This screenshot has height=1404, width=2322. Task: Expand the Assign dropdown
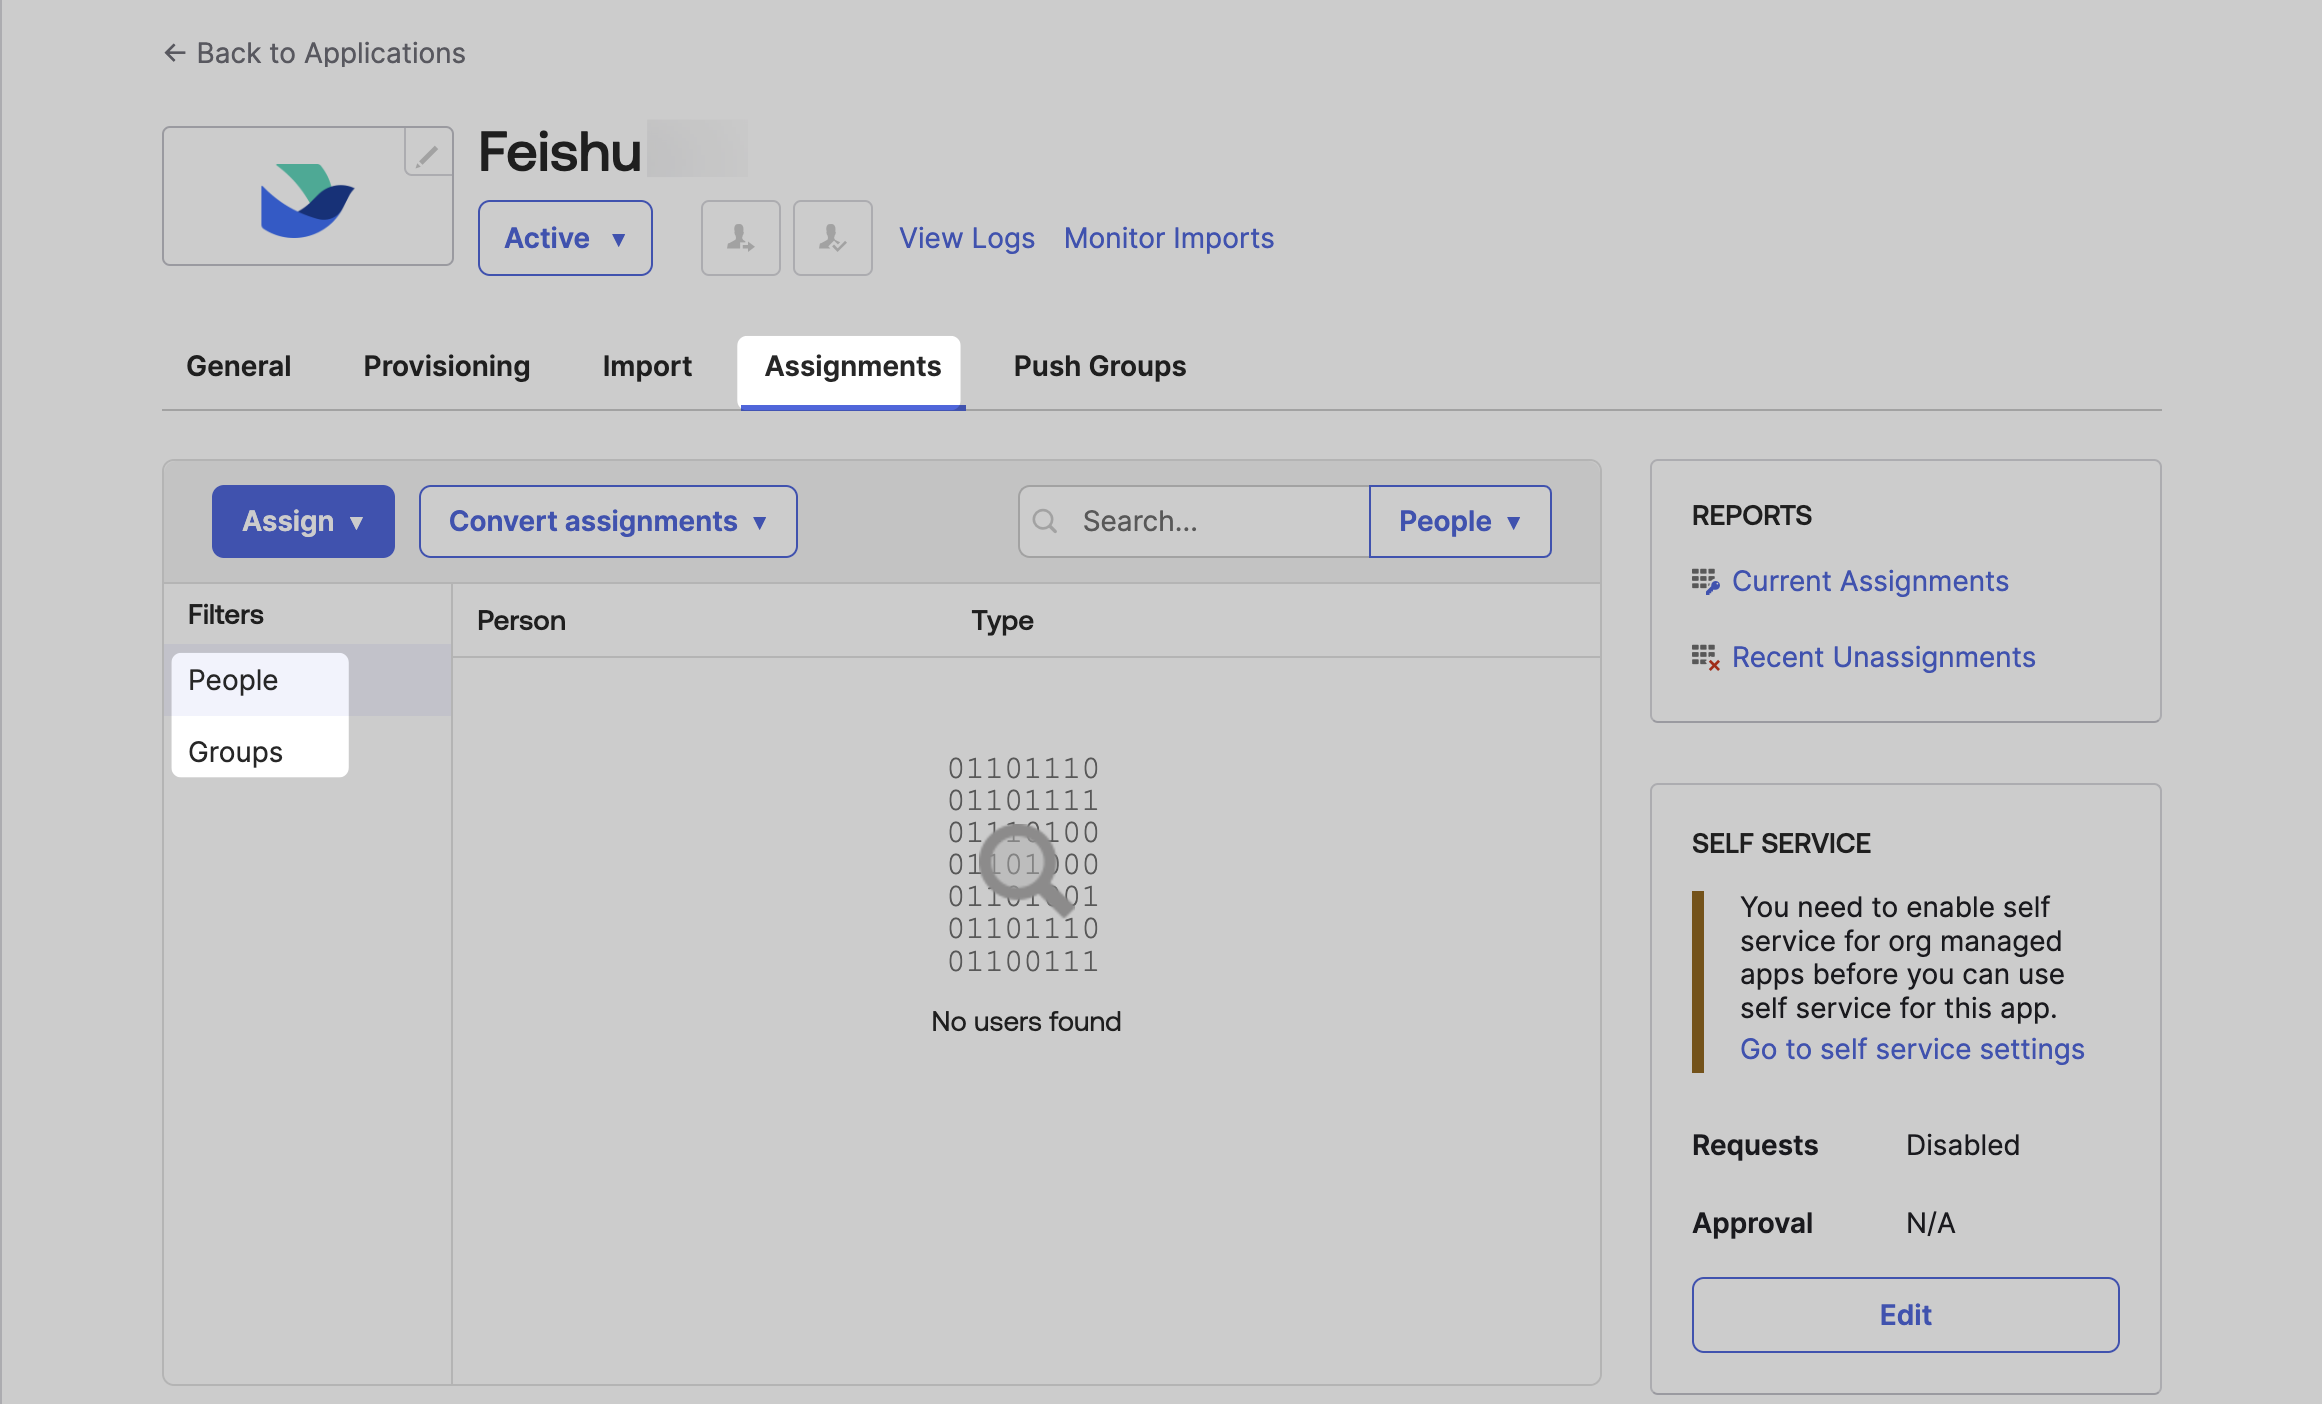click(x=302, y=521)
